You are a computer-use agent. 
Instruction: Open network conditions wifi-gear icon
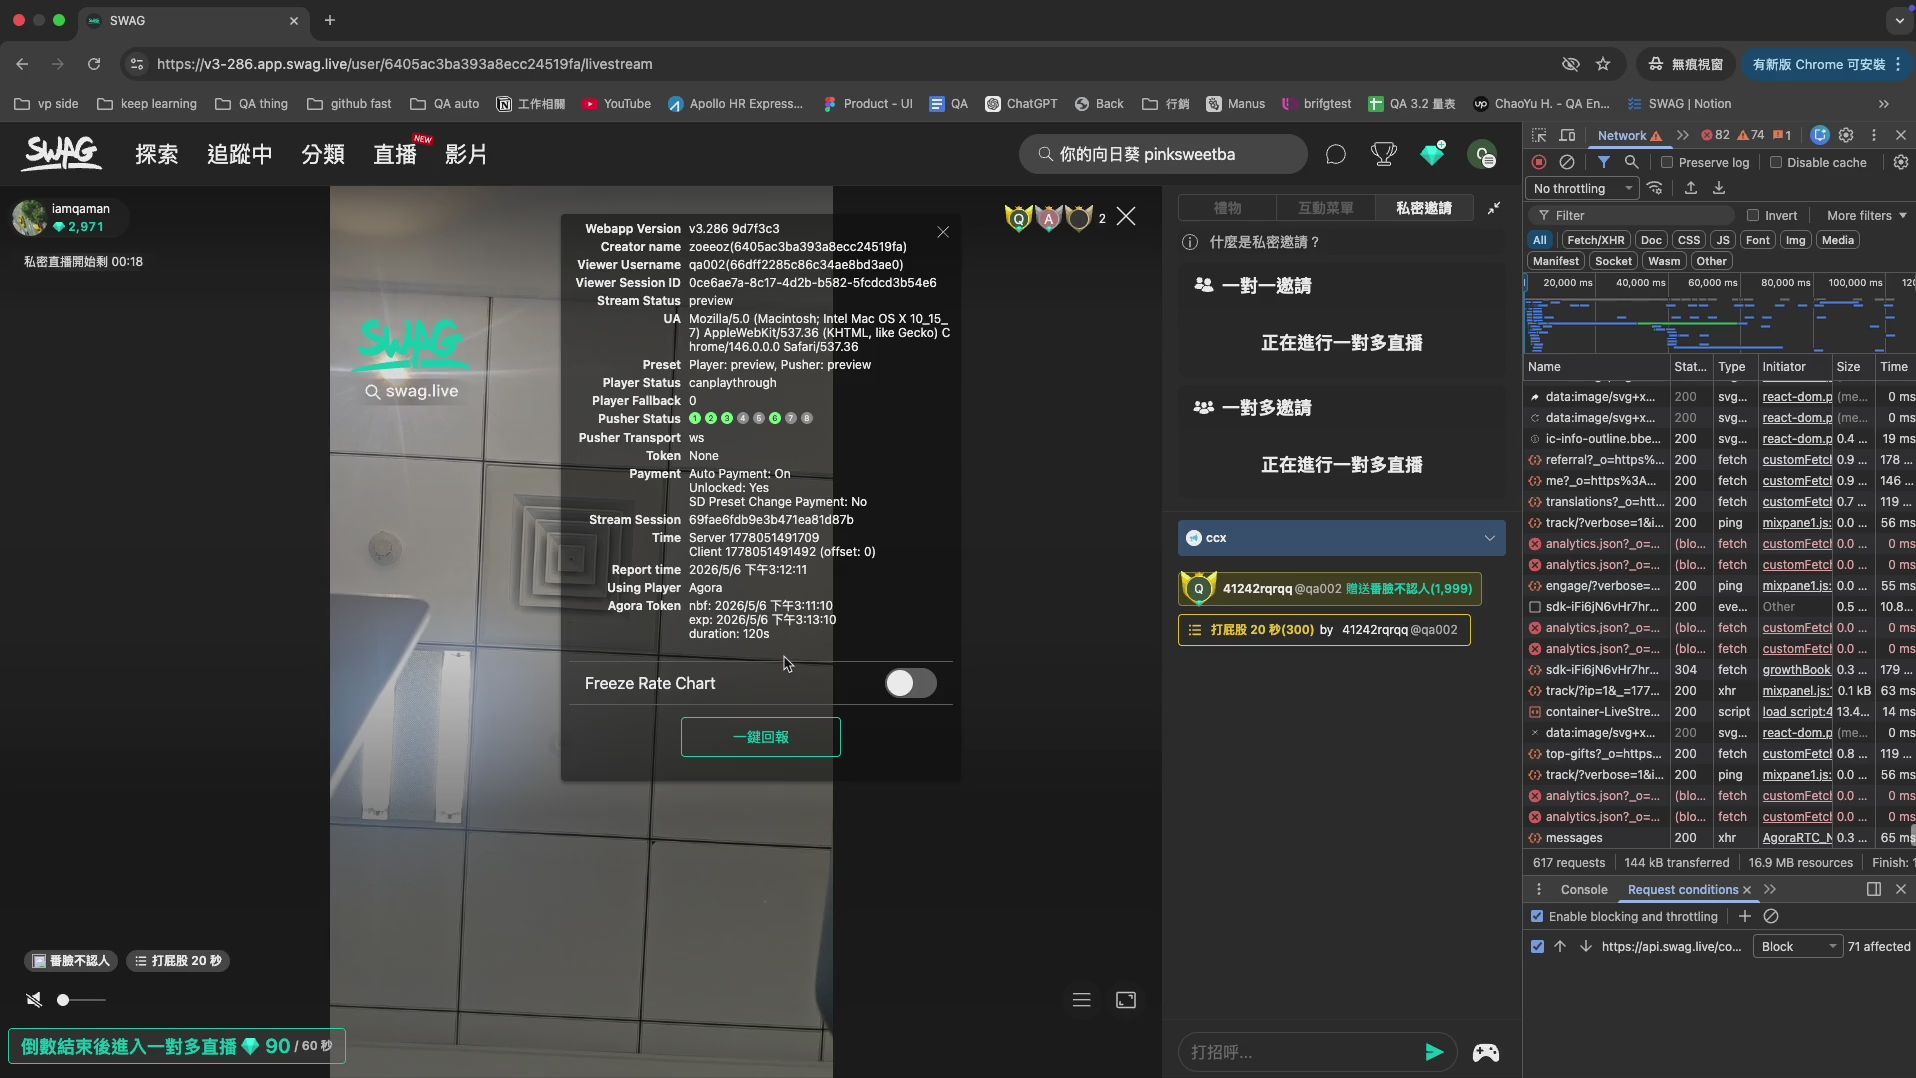[x=1656, y=188]
